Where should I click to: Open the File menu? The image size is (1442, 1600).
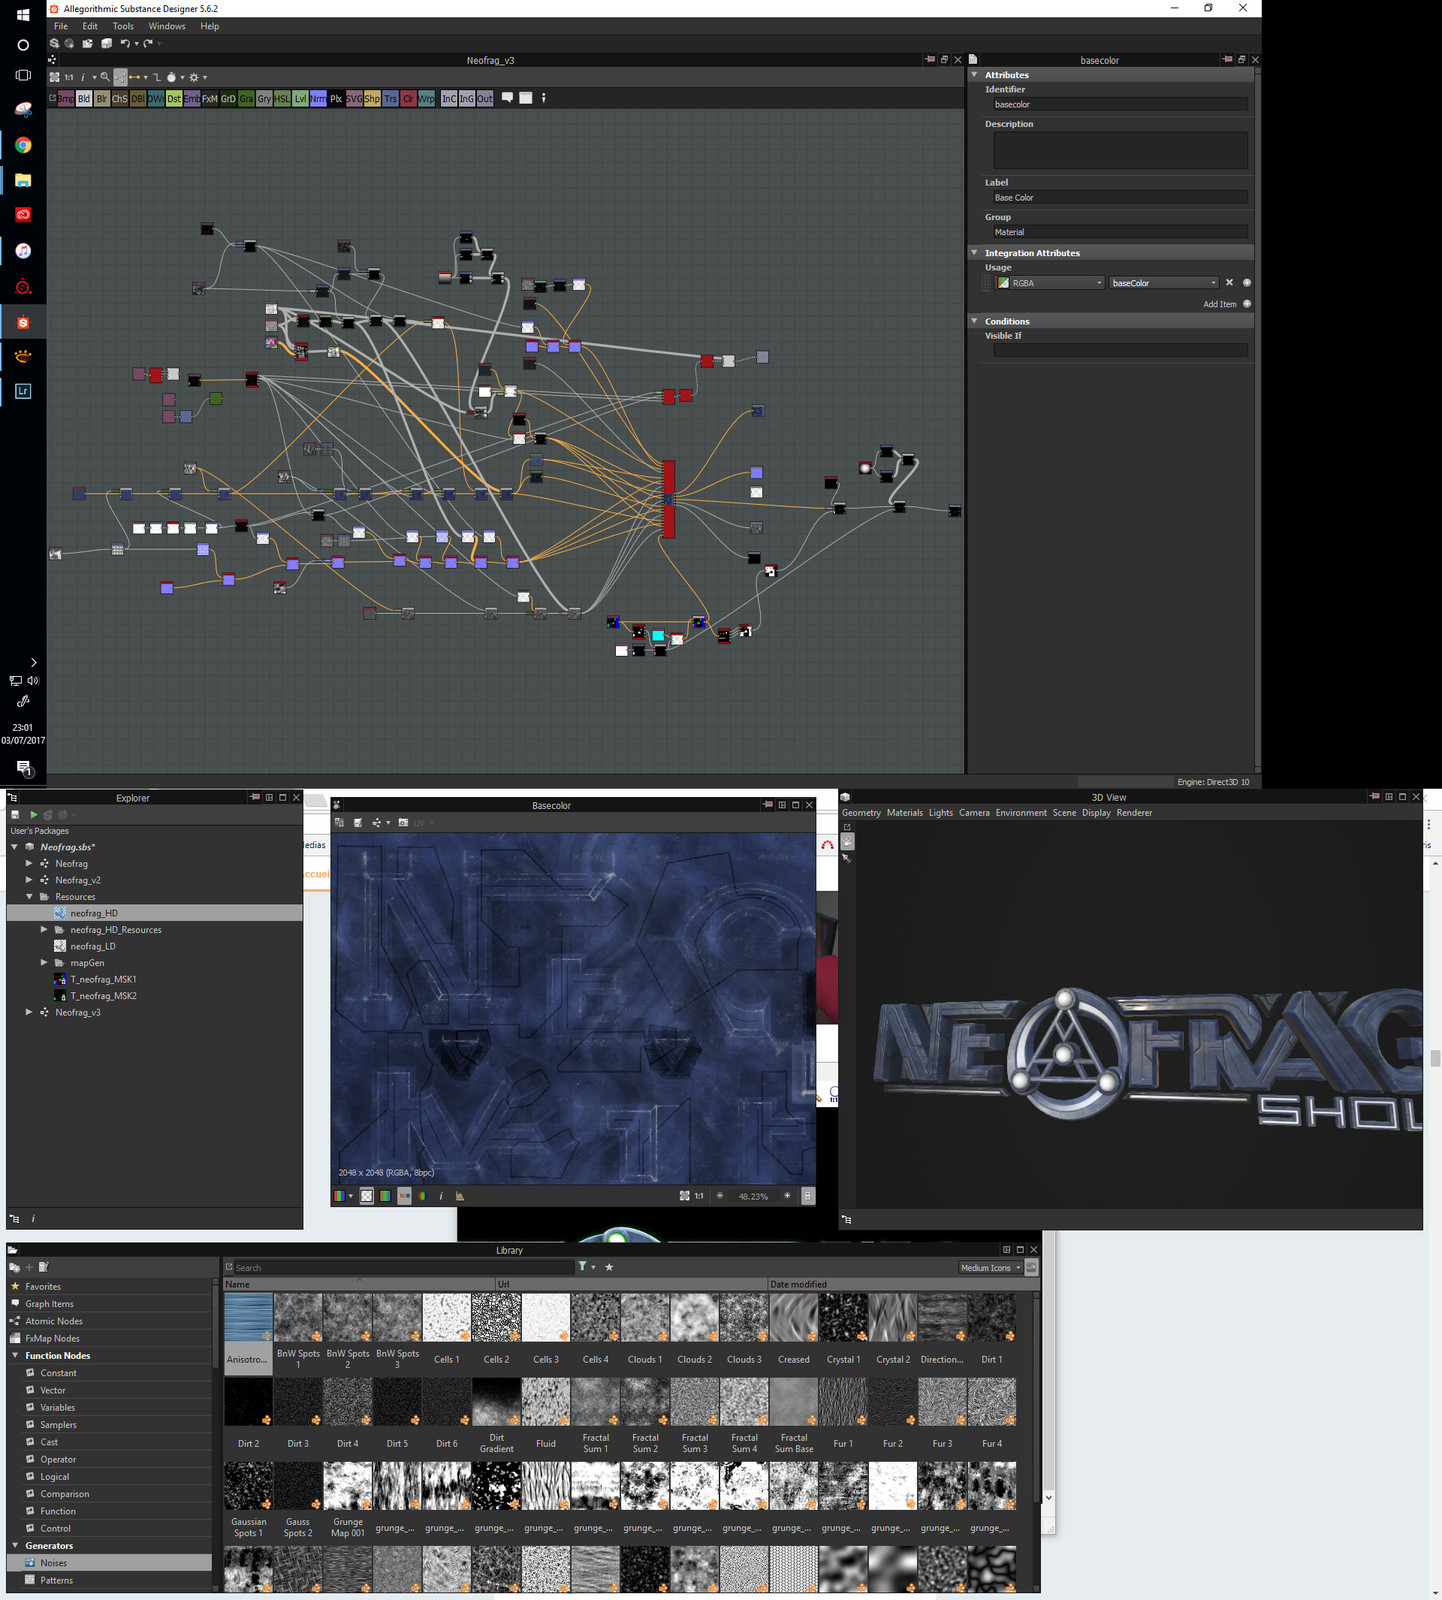(x=61, y=26)
